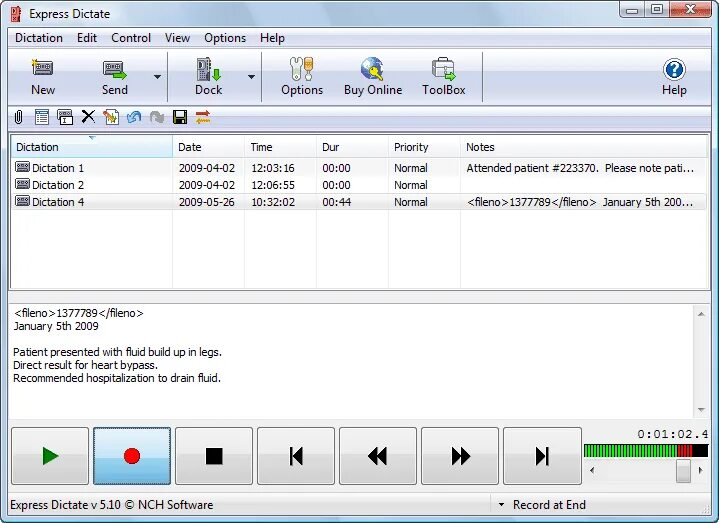
Task: Sort by the Dur column header
Action: pos(353,147)
